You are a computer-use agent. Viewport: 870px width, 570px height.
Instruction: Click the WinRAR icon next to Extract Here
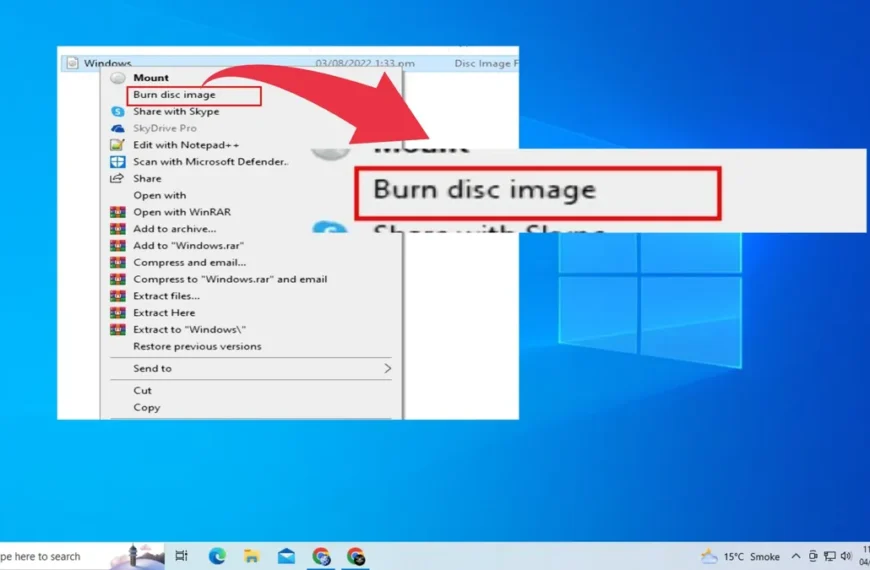click(118, 312)
